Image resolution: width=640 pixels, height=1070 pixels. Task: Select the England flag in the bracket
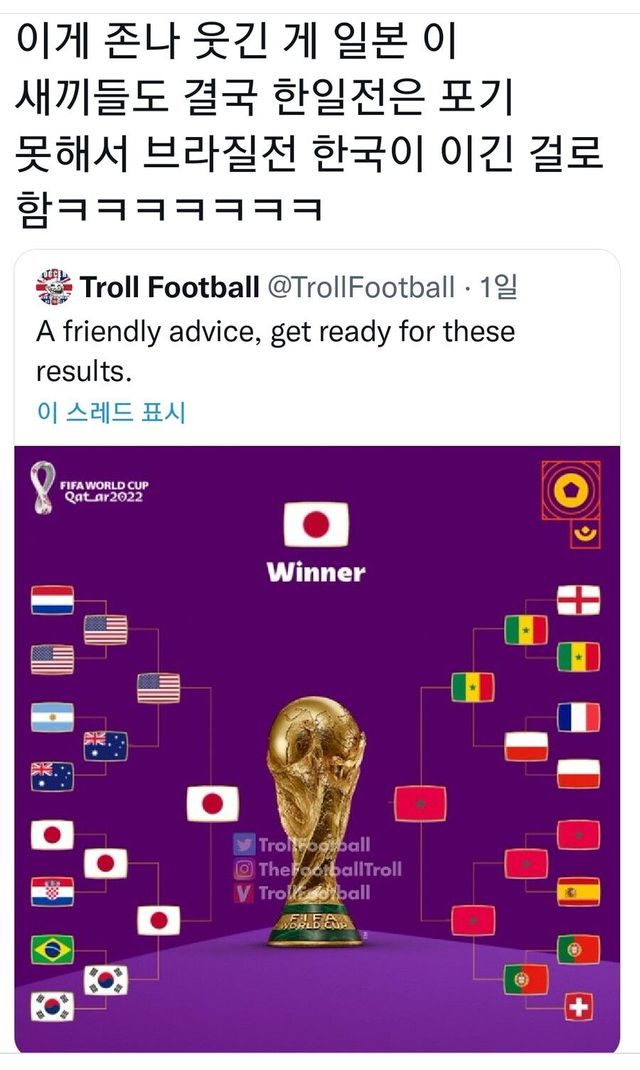[578, 600]
